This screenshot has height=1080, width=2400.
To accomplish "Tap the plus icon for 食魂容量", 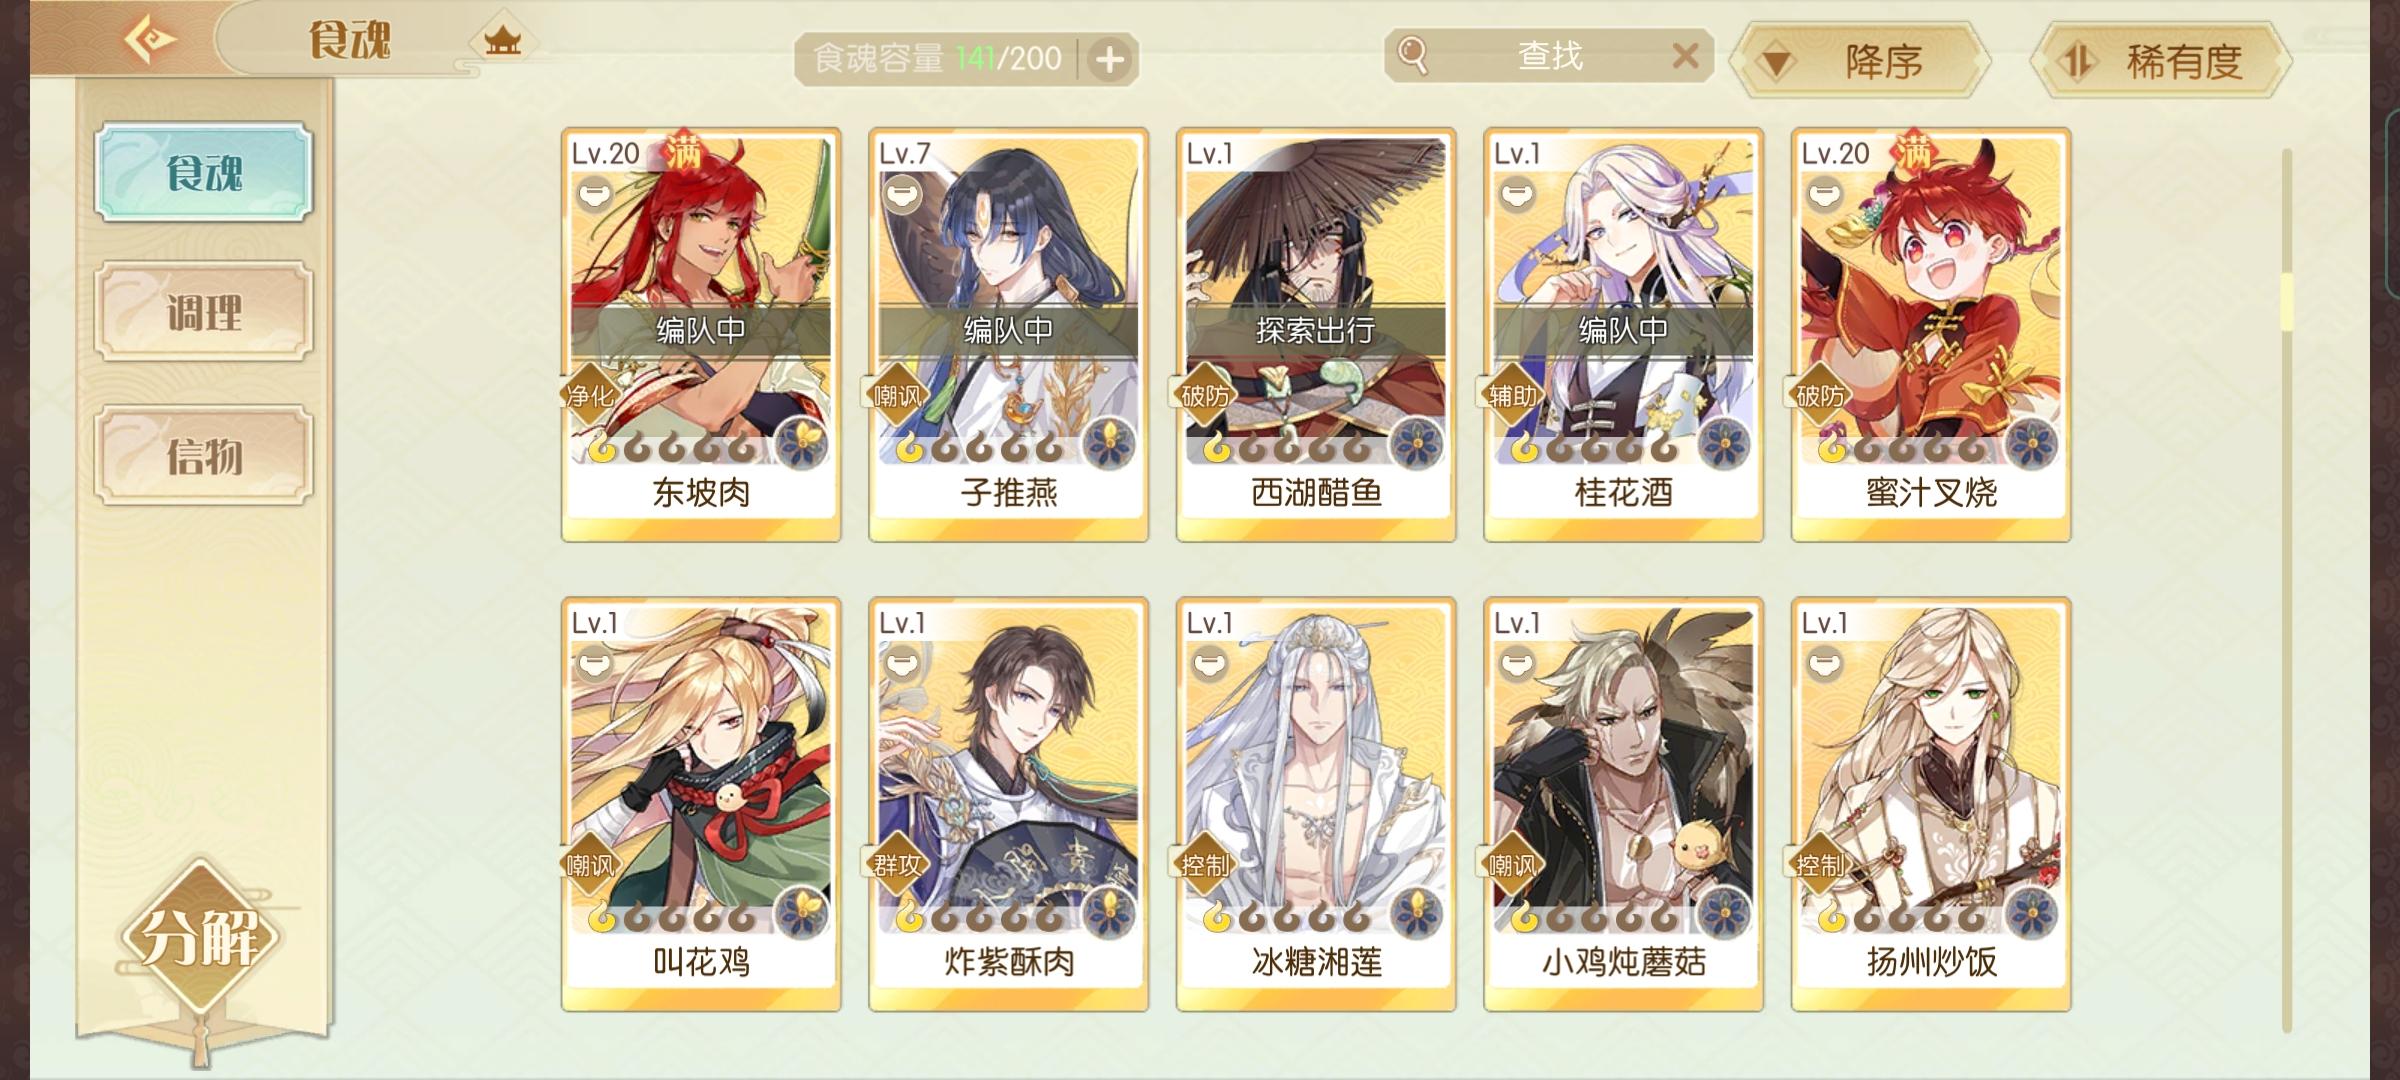I will click(x=1110, y=60).
